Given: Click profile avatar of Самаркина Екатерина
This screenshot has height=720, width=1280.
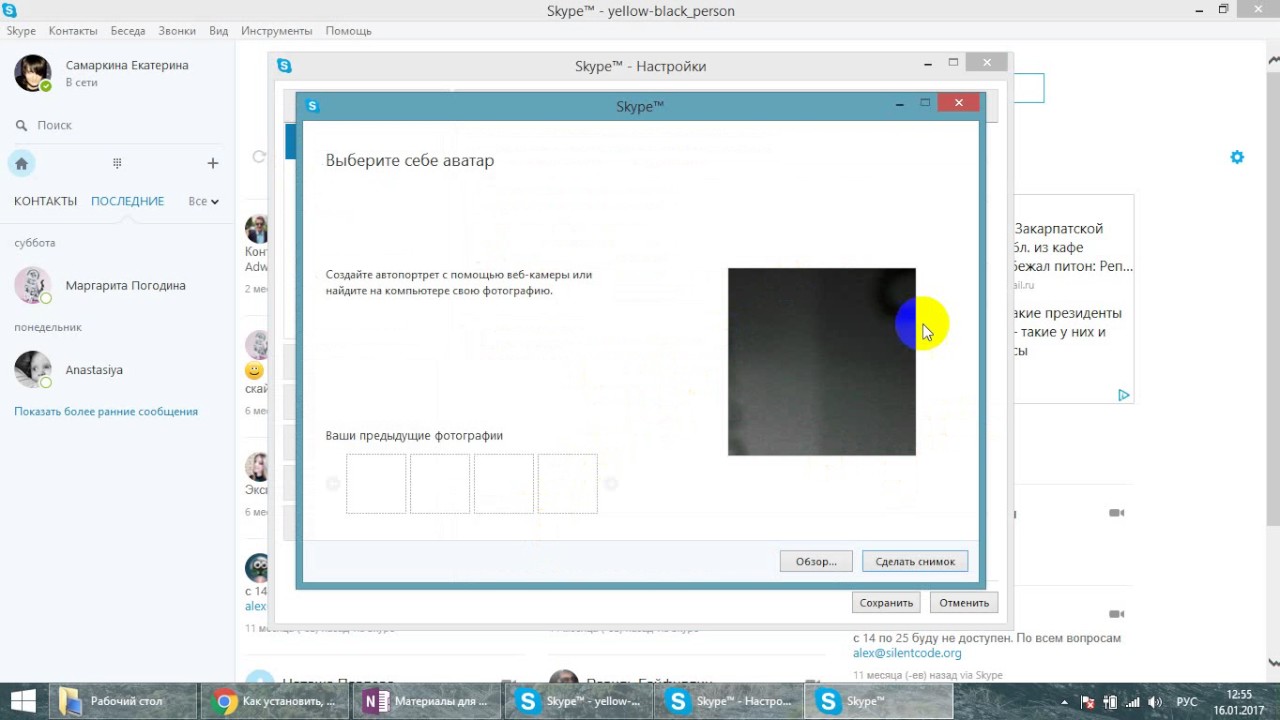Looking at the screenshot, I should point(32,73).
